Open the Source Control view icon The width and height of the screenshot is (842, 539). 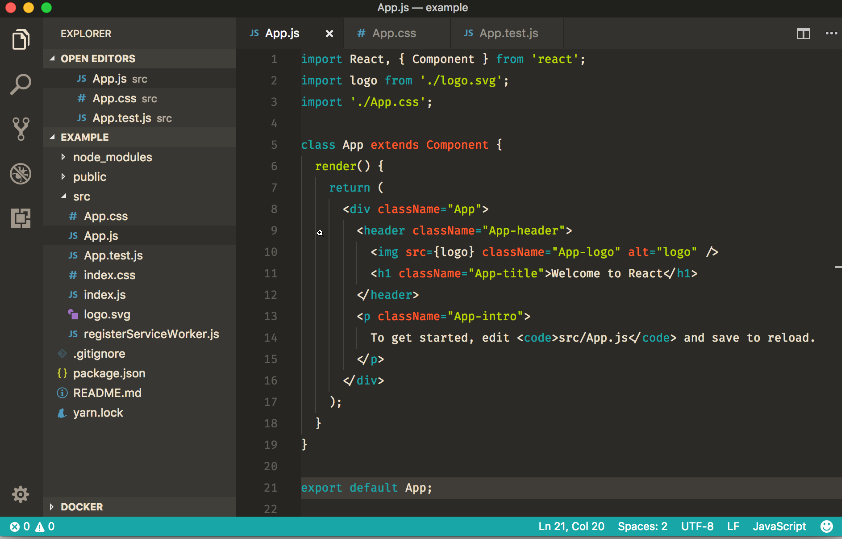pyautogui.click(x=20, y=128)
